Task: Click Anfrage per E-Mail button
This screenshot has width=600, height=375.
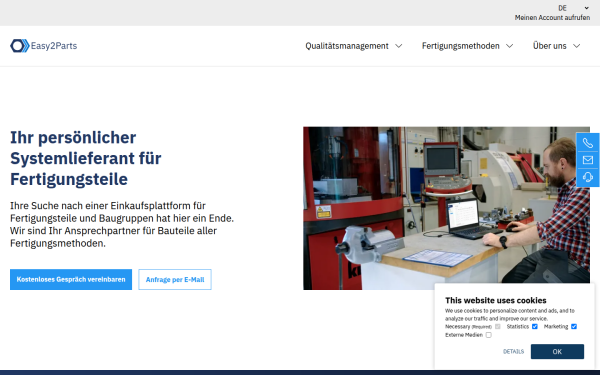Action: click(x=175, y=279)
